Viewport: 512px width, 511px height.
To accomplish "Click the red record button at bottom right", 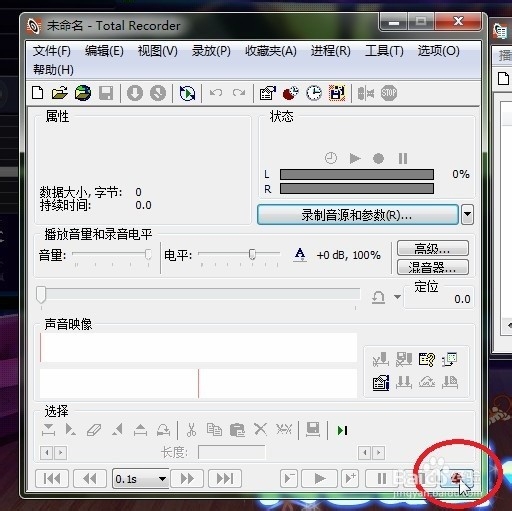I will pos(456,478).
